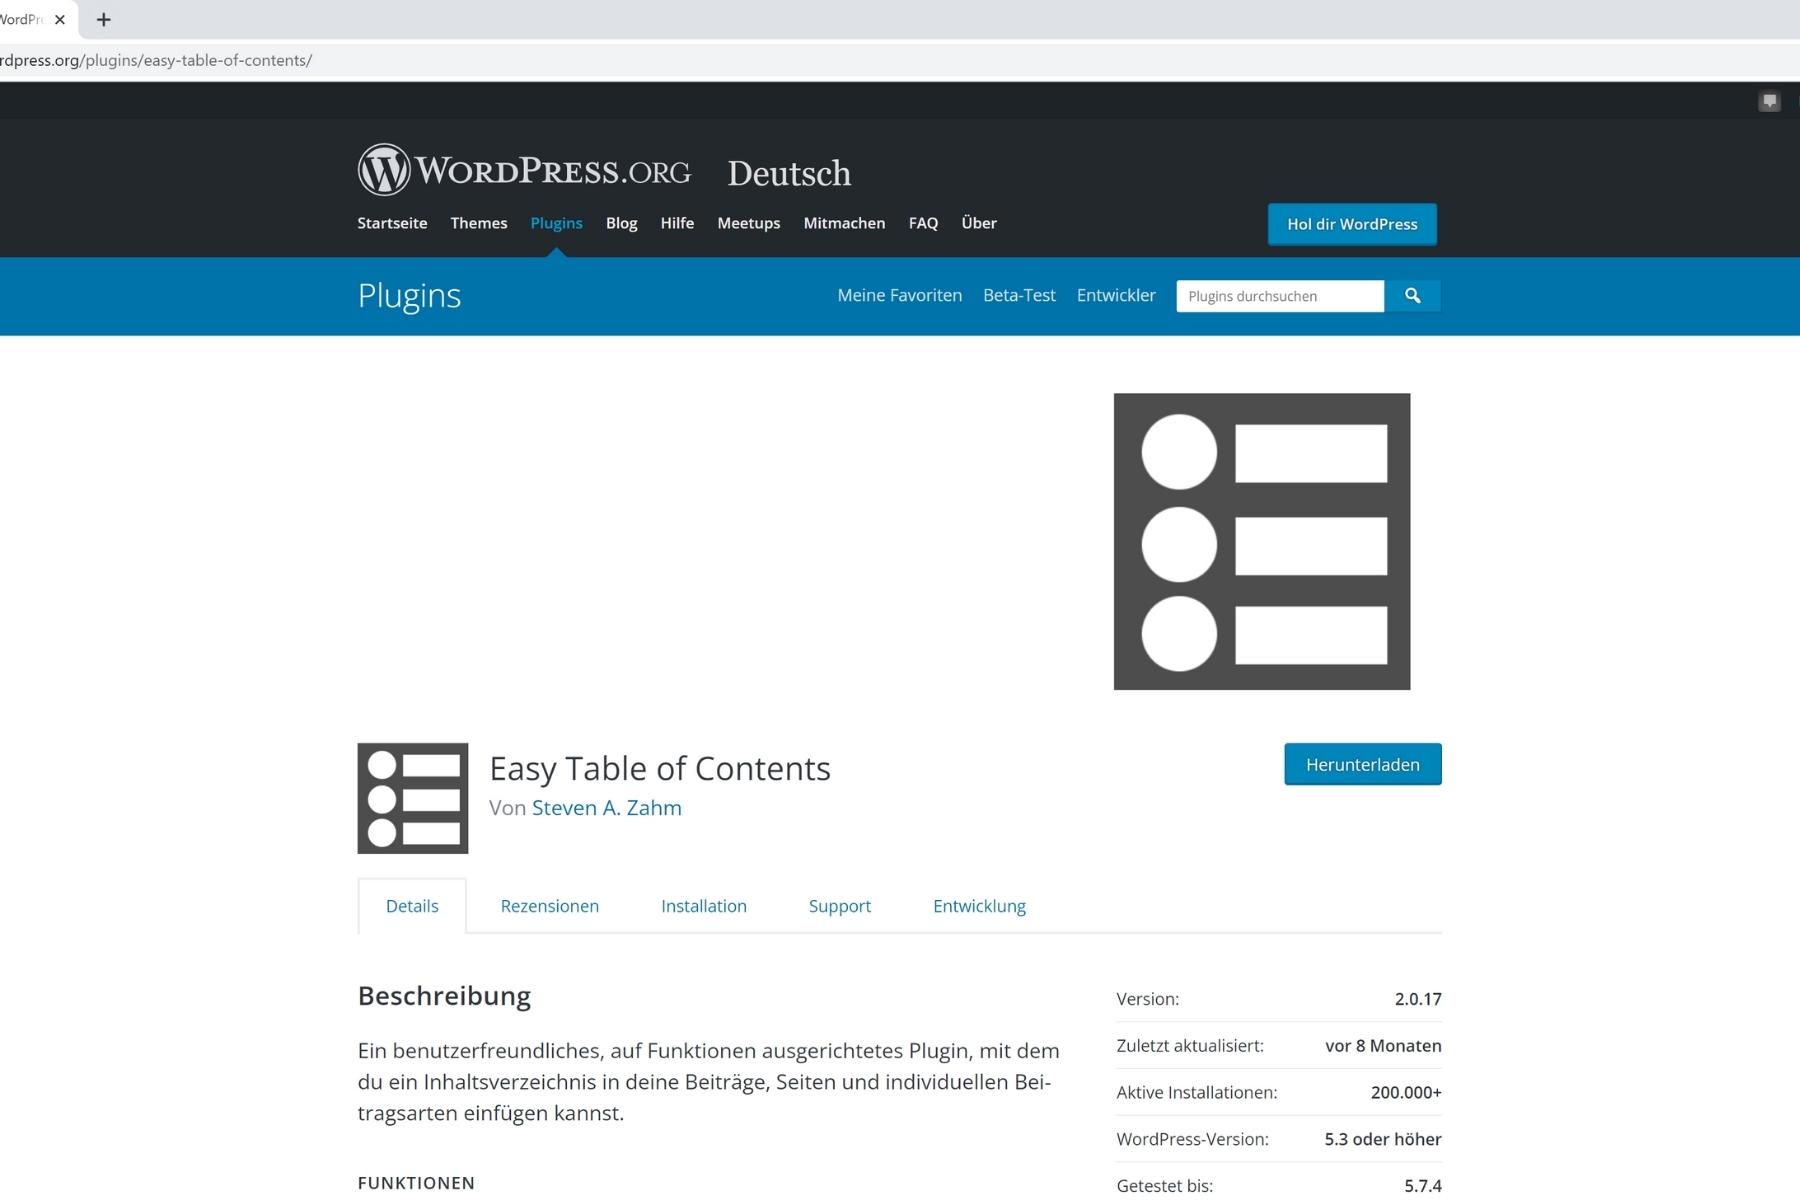Open the Startseite menu item
Screen dimensions: 1800x1200
point(392,223)
